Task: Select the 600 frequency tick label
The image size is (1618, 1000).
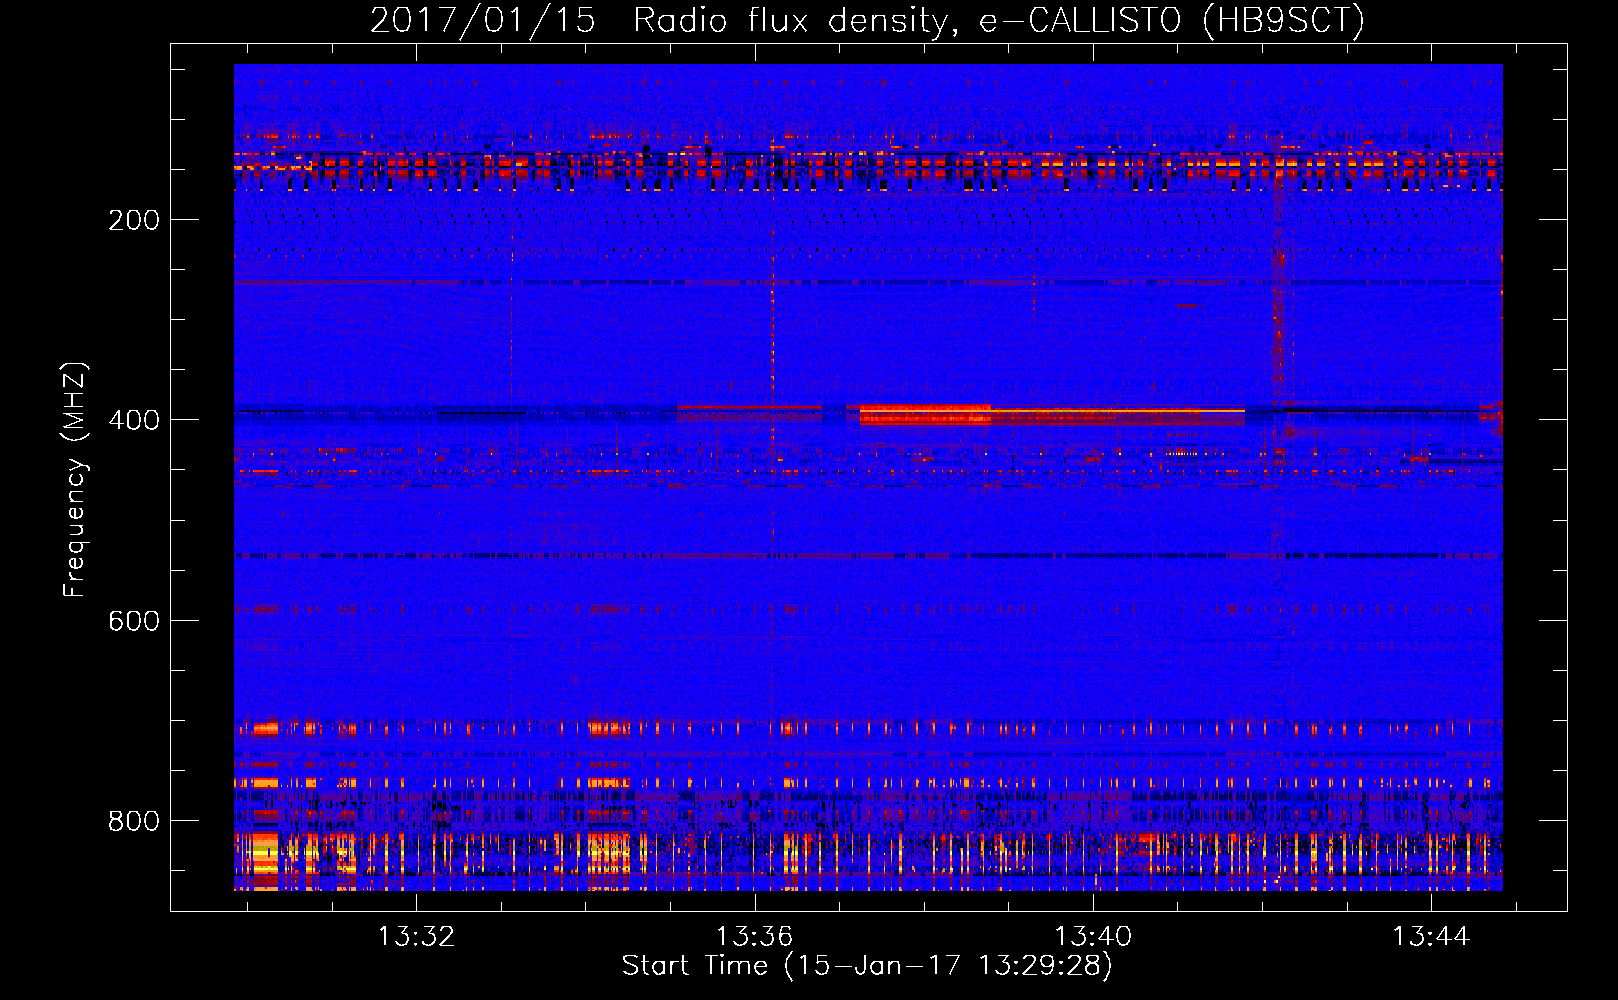Action: (134, 621)
